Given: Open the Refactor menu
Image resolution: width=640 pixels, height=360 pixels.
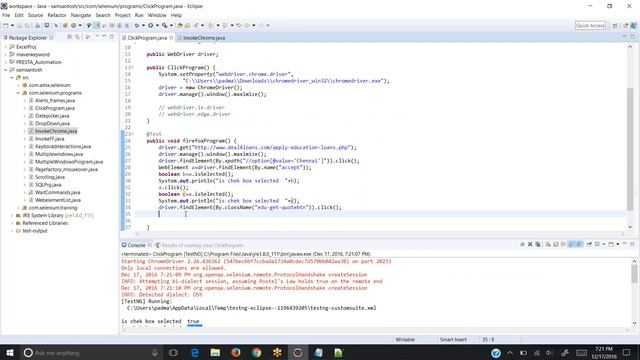Looking at the screenshot, I should [x=57, y=15].
